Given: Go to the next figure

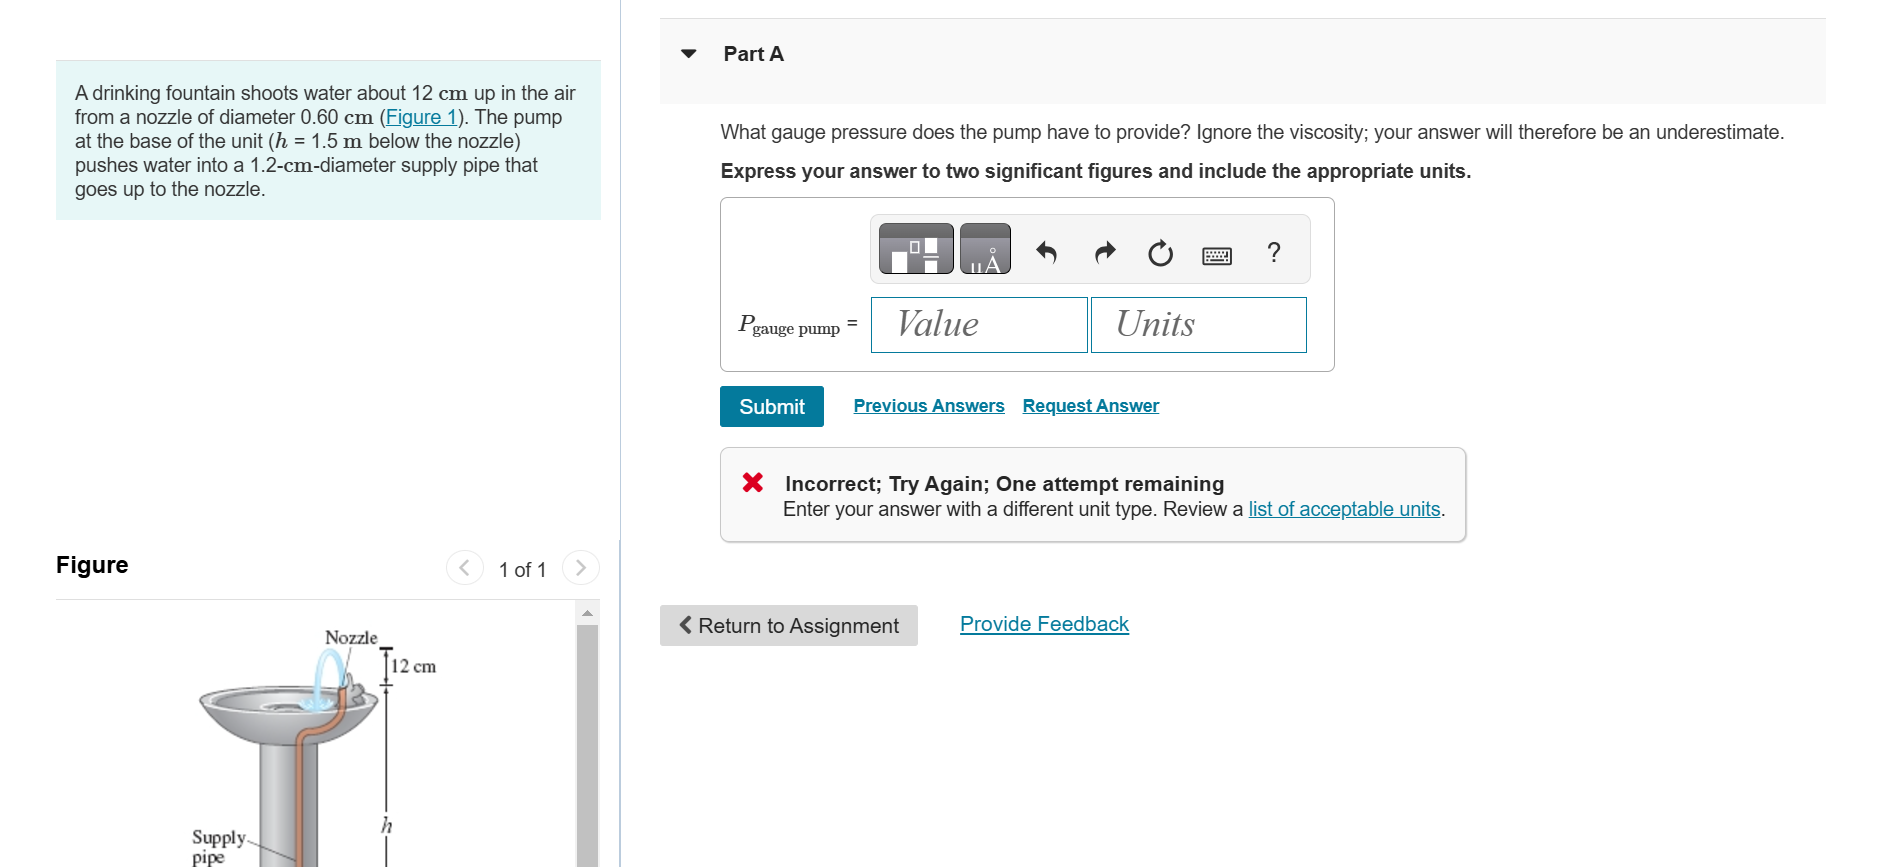Looking at the screenshot, I should 581,568.
